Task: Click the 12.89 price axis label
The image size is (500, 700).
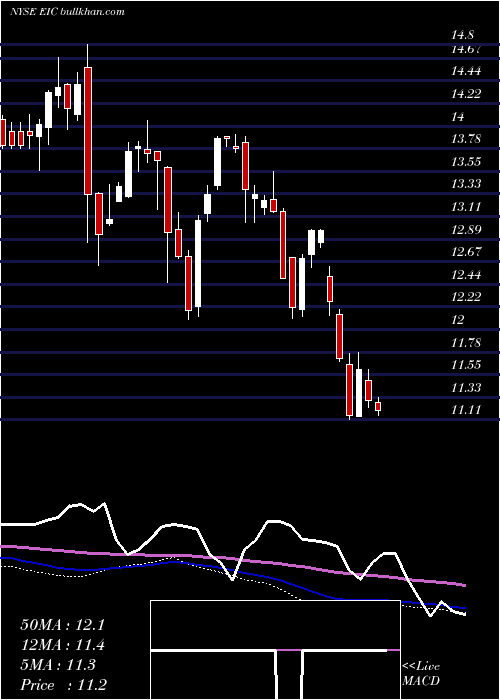Action: point(466,229)
